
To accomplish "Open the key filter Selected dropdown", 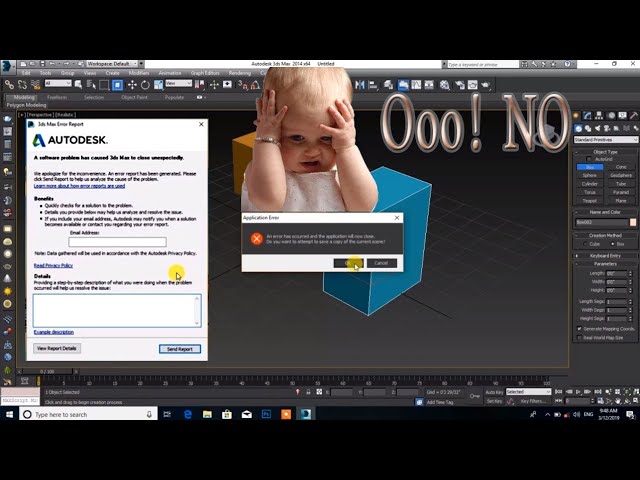I will [528, 392].
